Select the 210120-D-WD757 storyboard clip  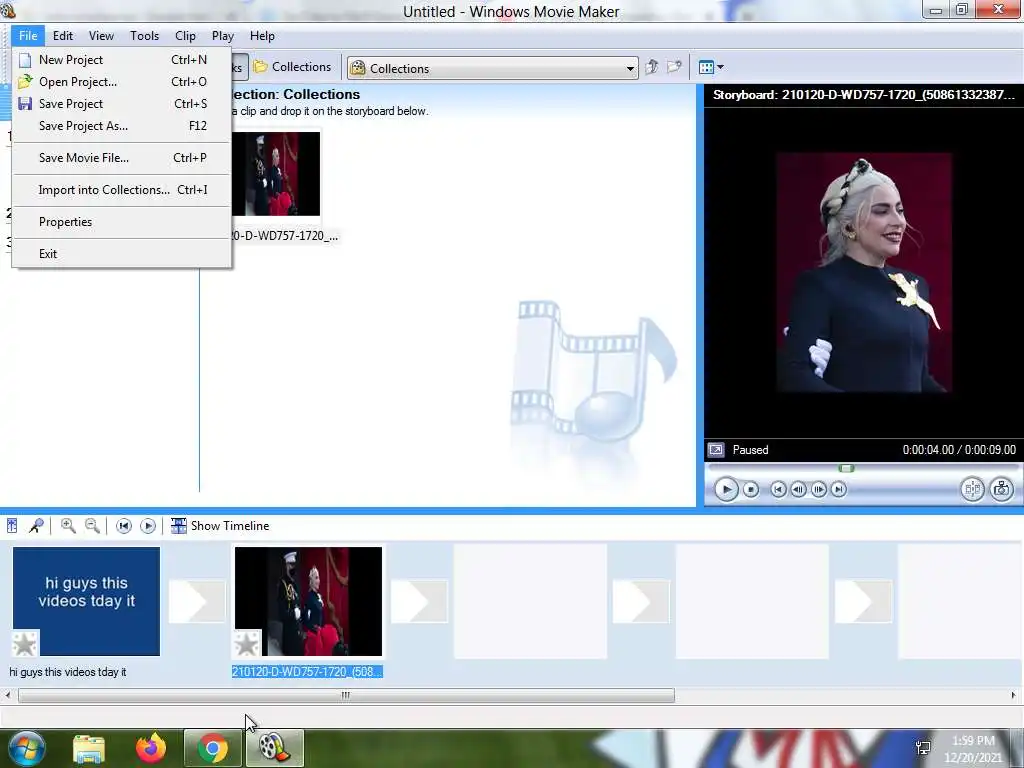pyautogui.click(x=308, y=601)
